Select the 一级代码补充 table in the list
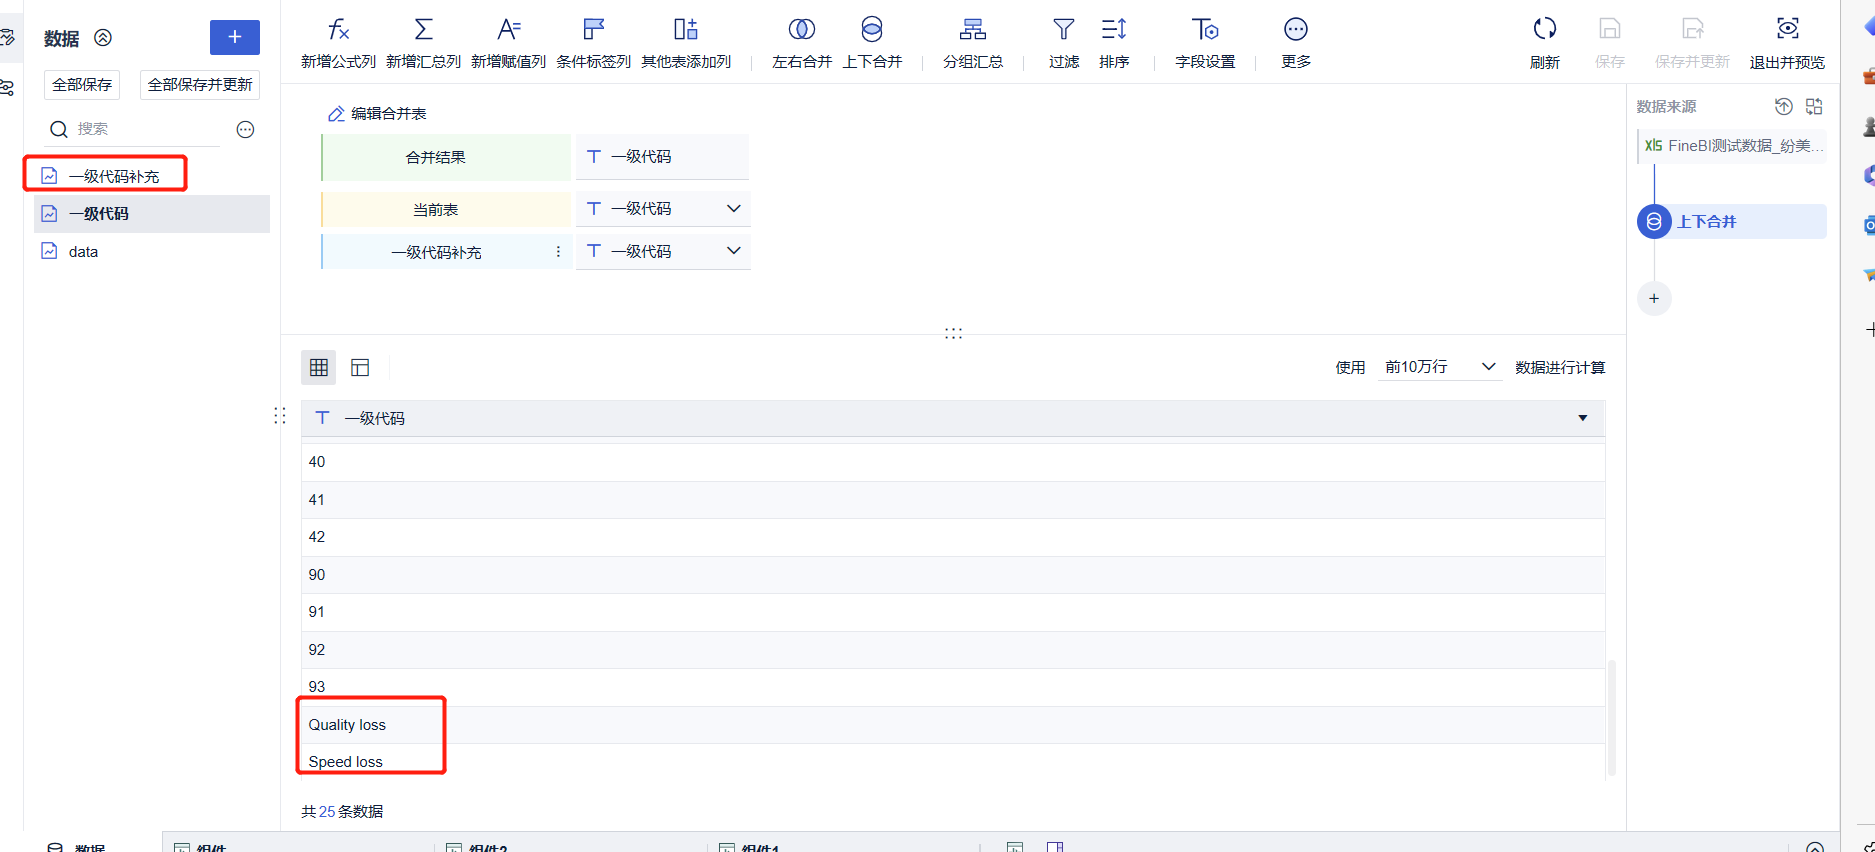Image resolution: width=1875 pixels, height=852 pixels. pyautogui.click(x=152, y=176)
